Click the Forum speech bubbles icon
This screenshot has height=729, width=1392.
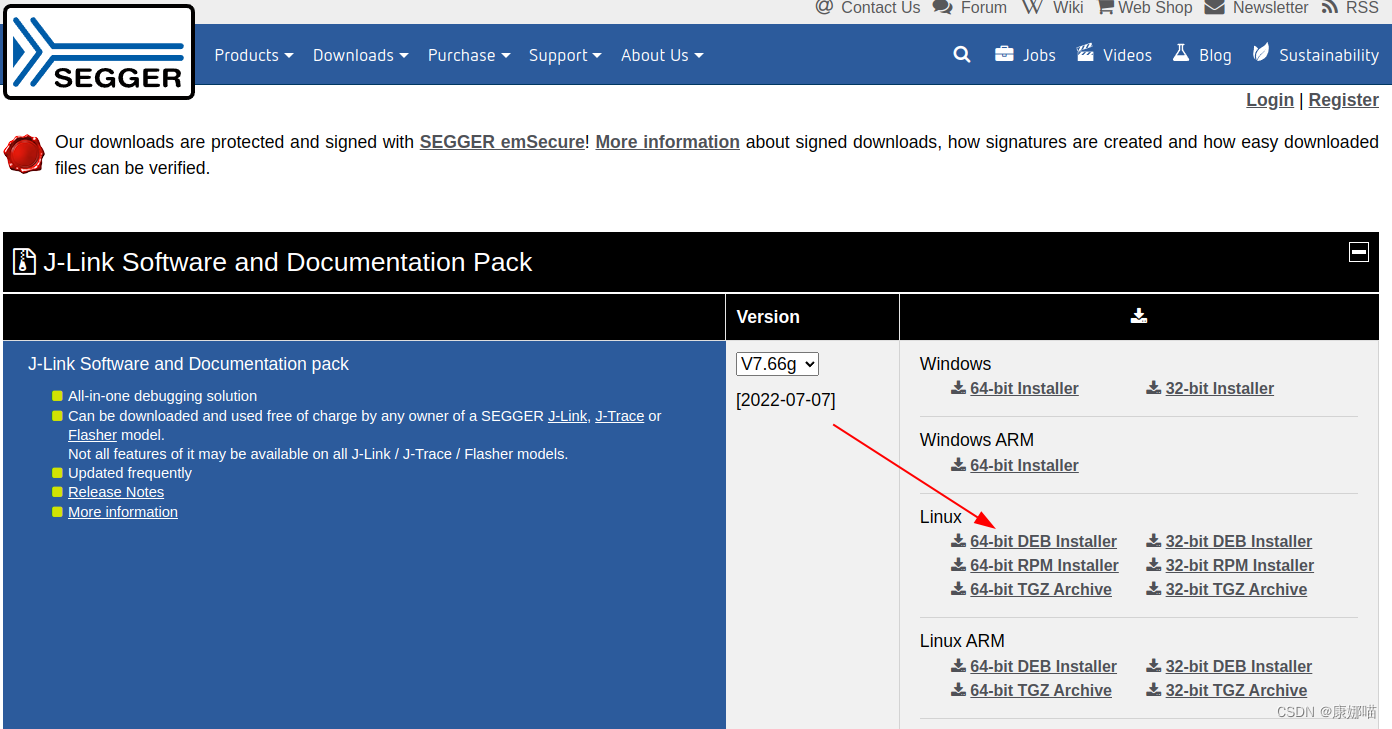[942, 7]
